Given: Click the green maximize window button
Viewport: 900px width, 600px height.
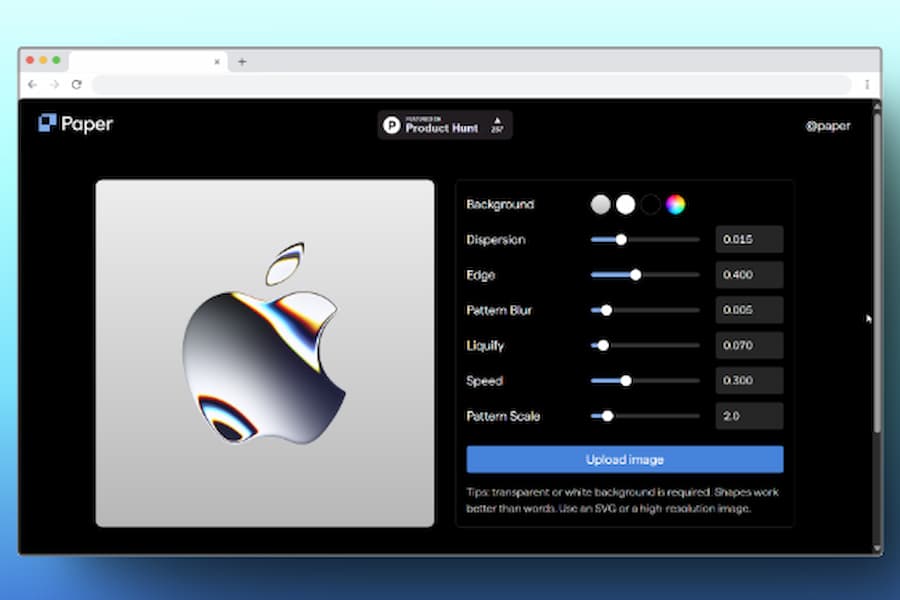Looking at the screenshot, I should coord(56,60).
